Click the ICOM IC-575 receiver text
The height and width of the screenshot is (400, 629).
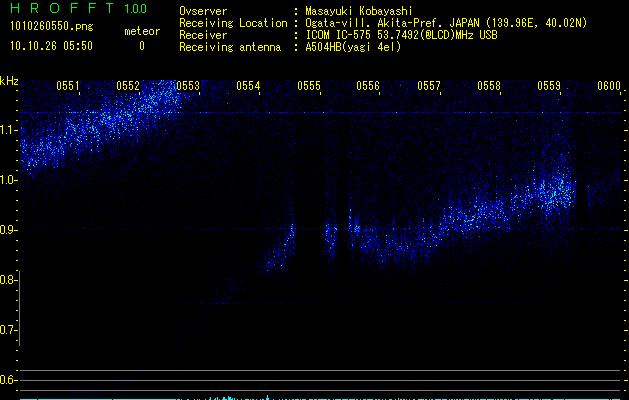pyautogui.click(x=401, y=35)
